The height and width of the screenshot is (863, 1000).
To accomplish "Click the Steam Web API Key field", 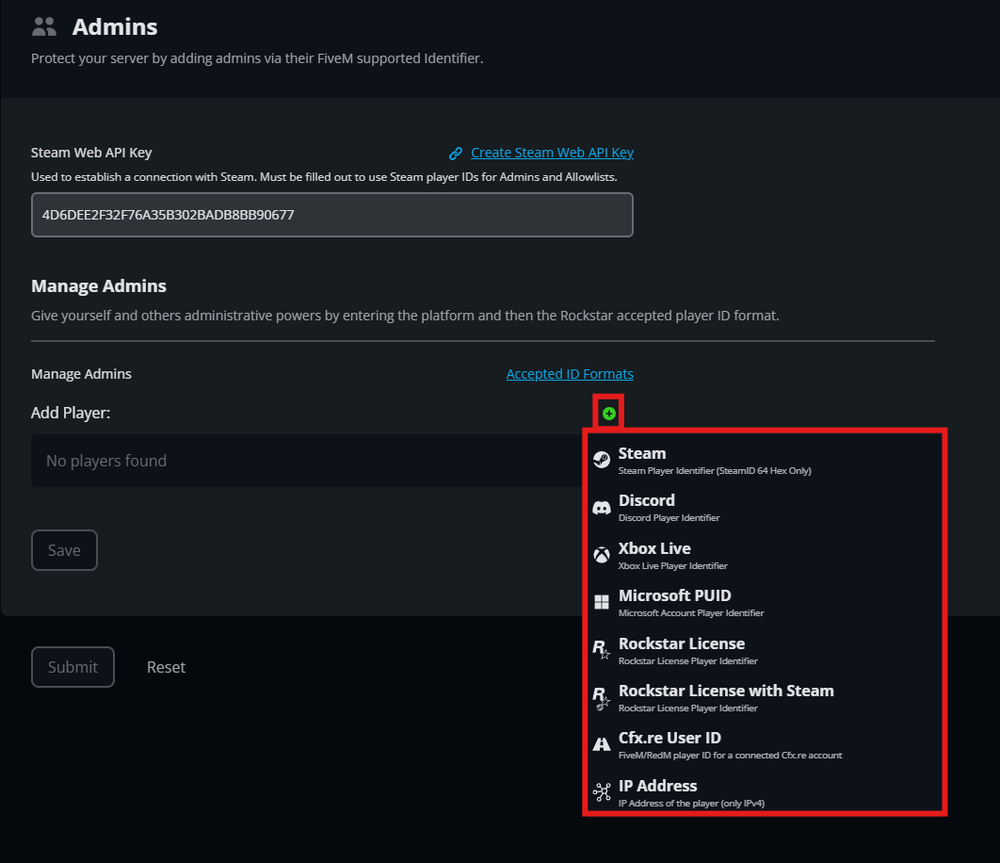I will pos(332,215).
